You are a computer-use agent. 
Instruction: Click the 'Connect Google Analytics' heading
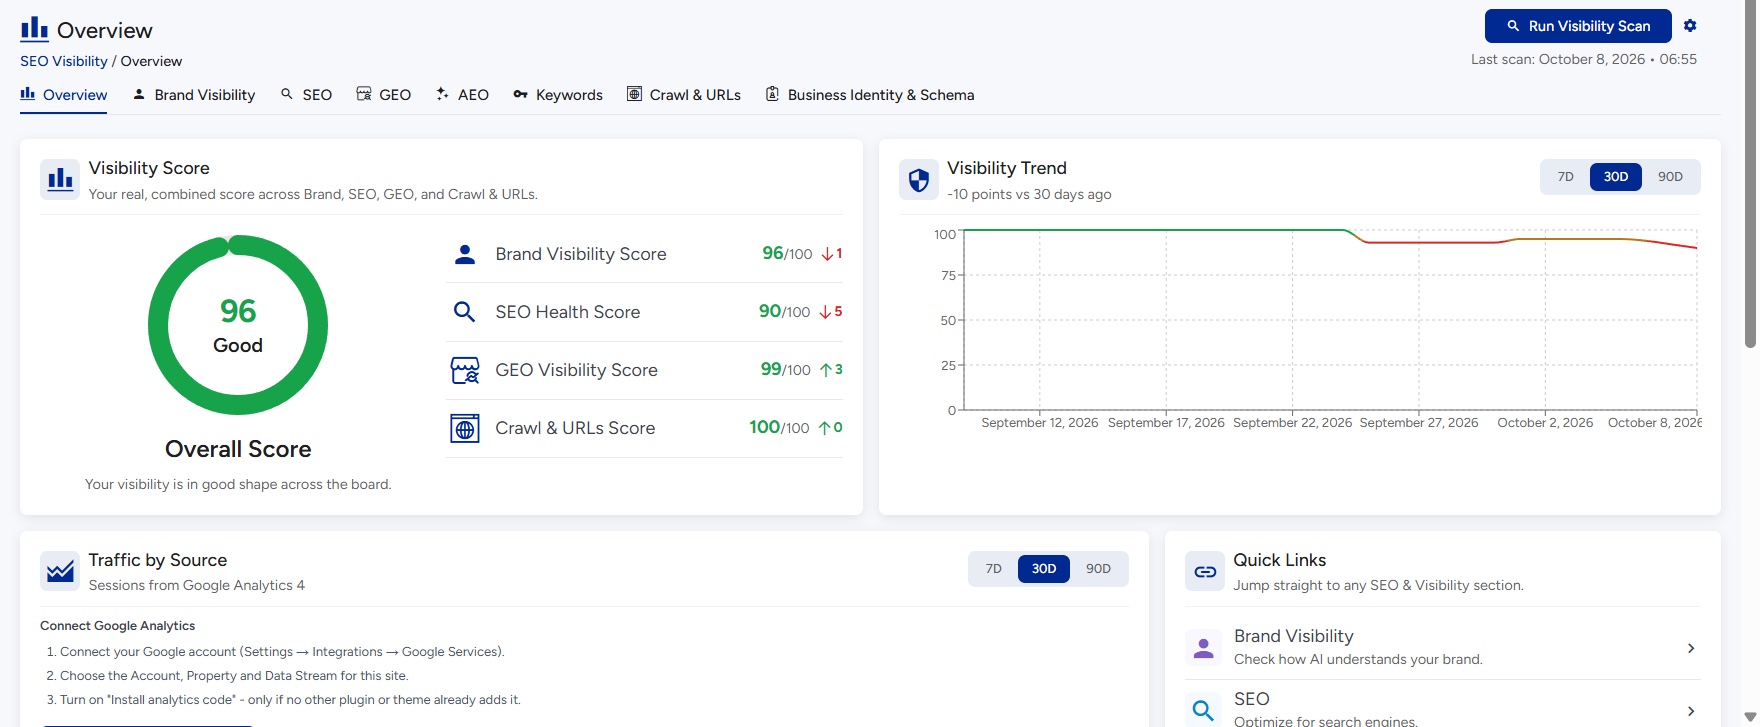point(118,626)
